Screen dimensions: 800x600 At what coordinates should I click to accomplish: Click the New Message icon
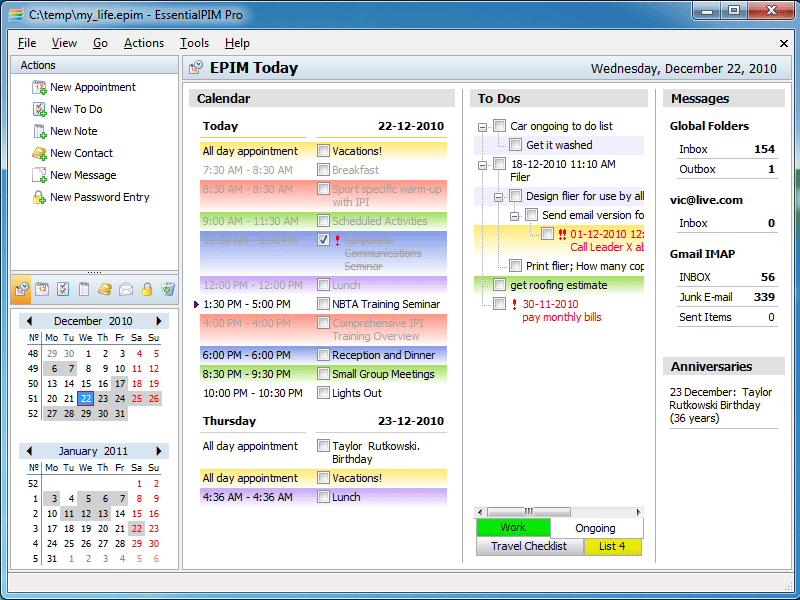[x=39, y=175]
